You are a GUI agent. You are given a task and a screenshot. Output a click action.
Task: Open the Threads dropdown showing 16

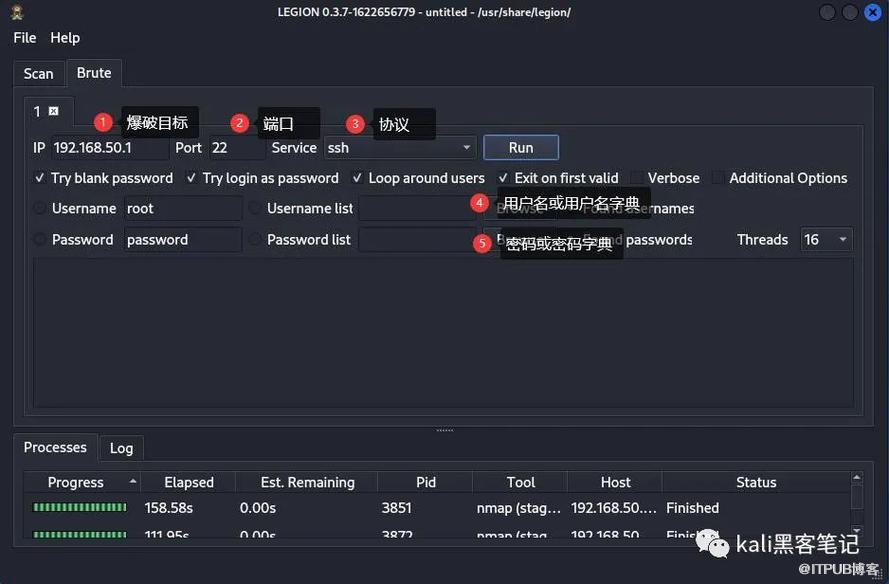[826, 240]
